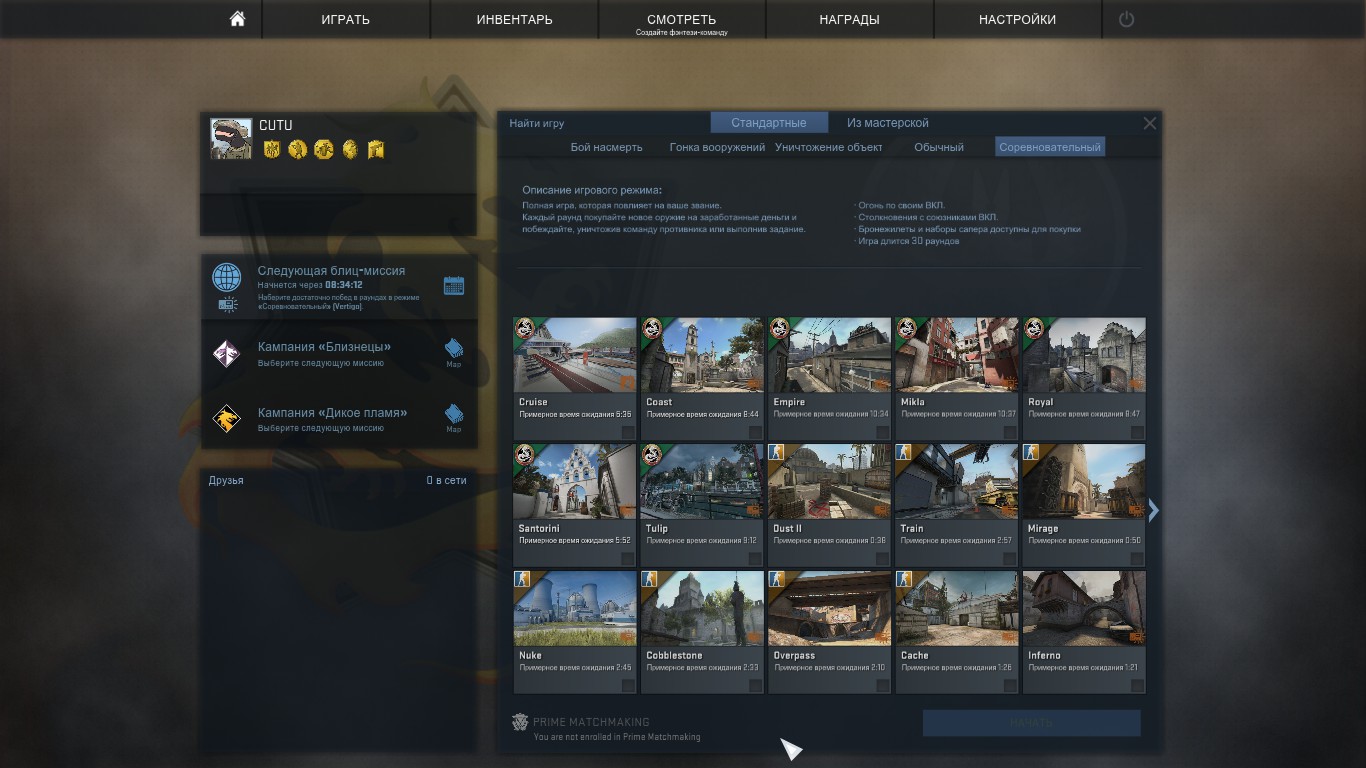Screen dimensions: 1366x768
Task: Select the Гонка вооружений mode
Action: pyautogui.click(x=717, y=147)
